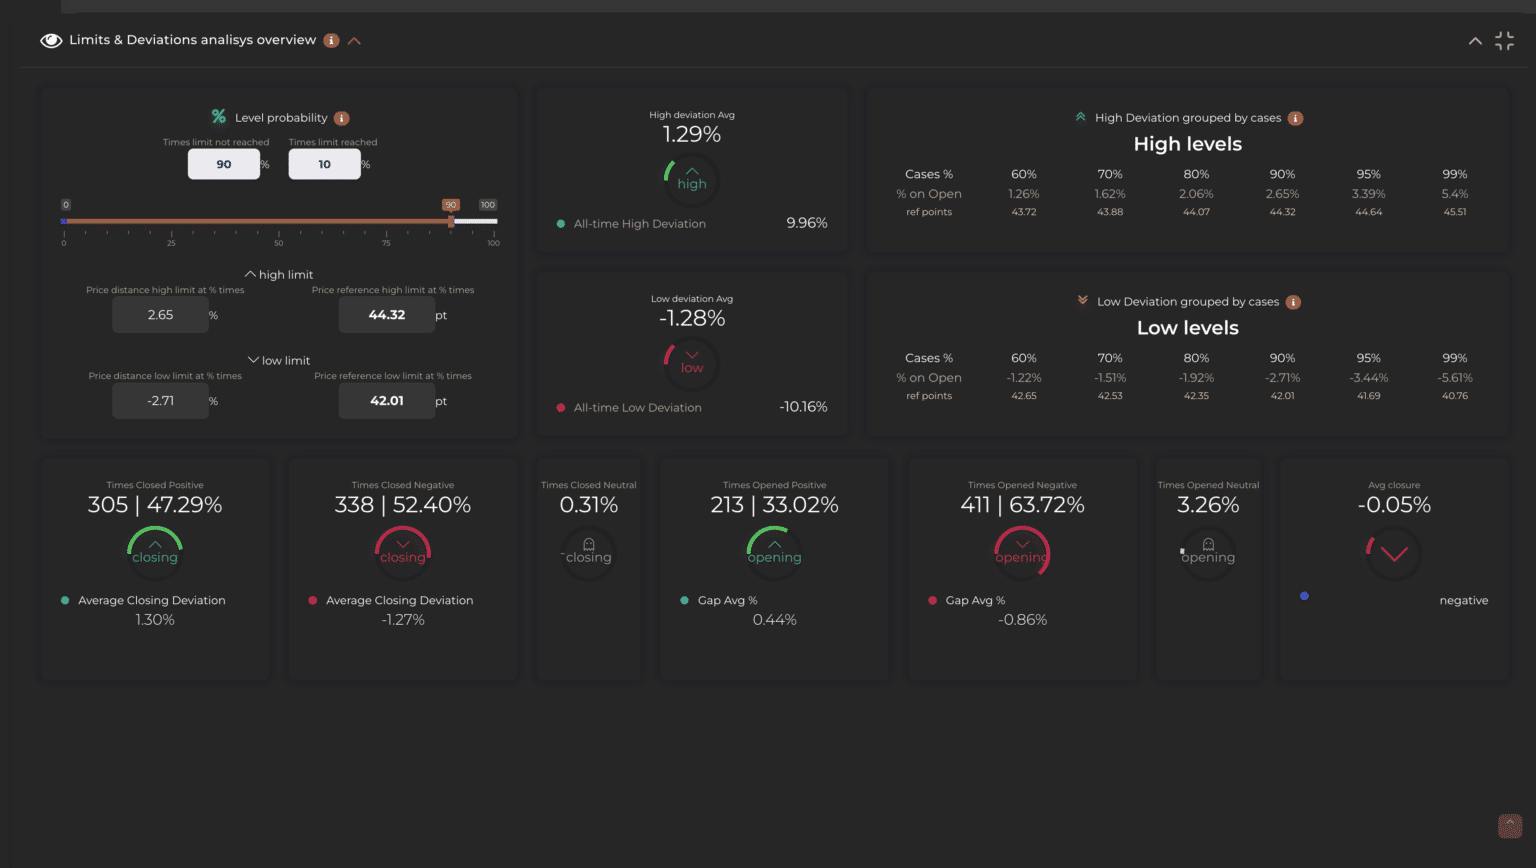Toggle the Gap Avg % legend under Opened Positive
Screen dimensions: 1536x868
point(685,601)
